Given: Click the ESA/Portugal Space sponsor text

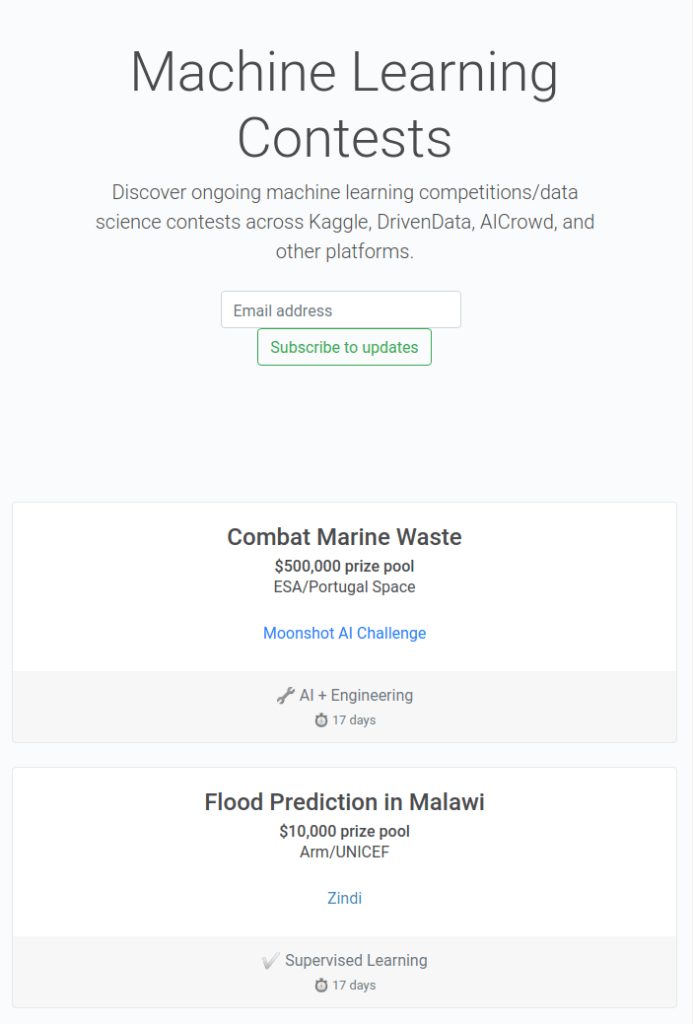Looking at the screenshot, I should (344, 587).
